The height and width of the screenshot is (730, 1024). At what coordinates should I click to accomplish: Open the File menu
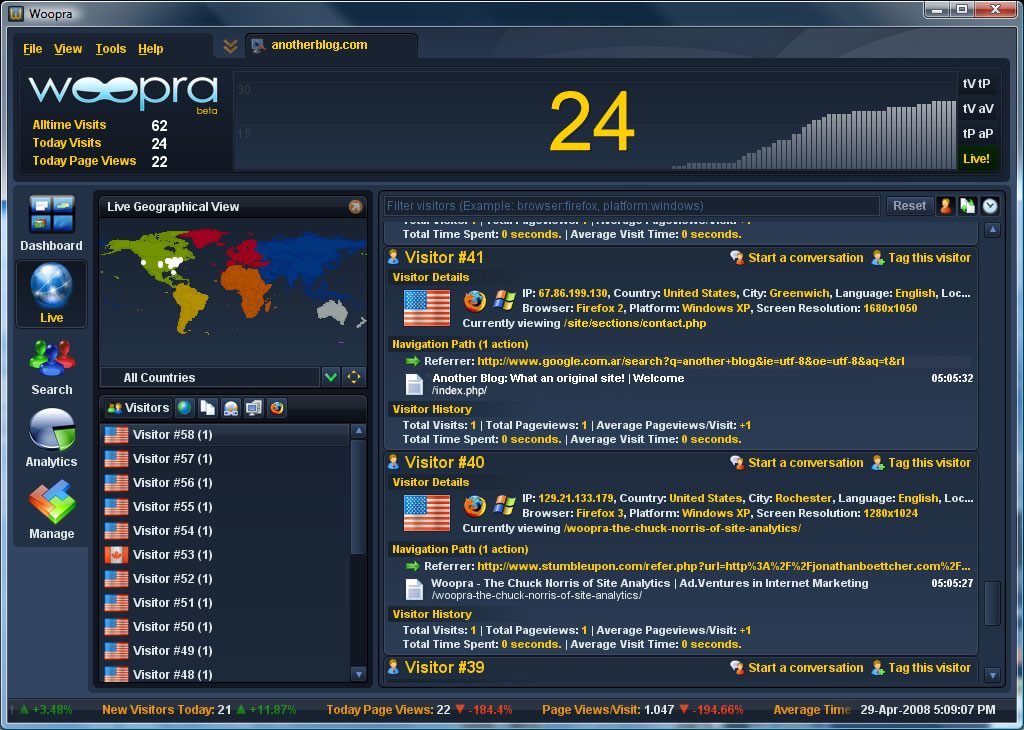click(33, 49)
